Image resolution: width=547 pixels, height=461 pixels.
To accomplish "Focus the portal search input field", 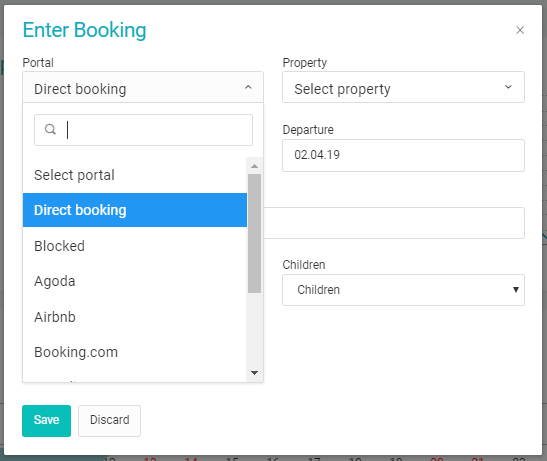I will click(143, 130).
